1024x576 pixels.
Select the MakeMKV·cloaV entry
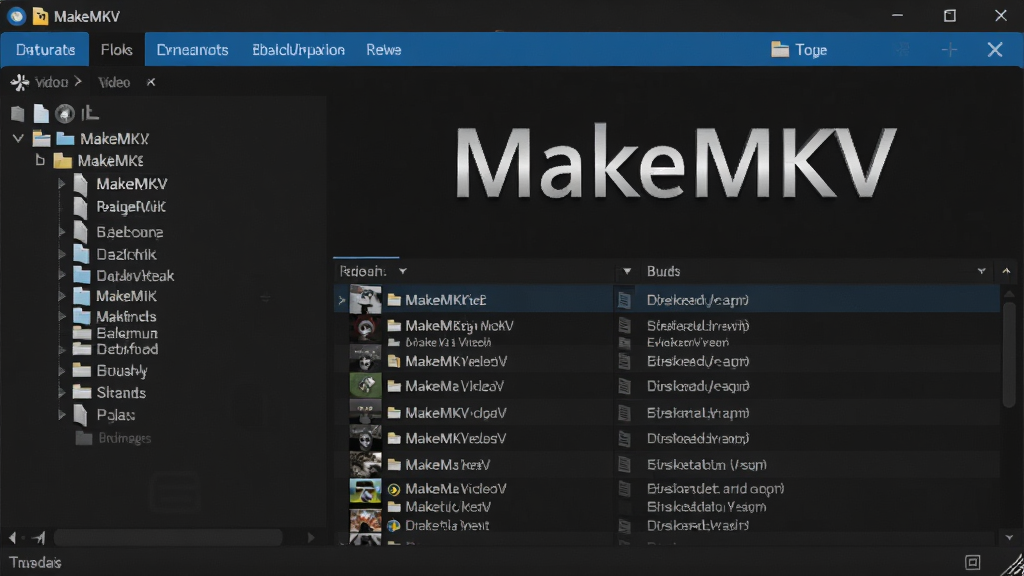click(x=455, y=413)
